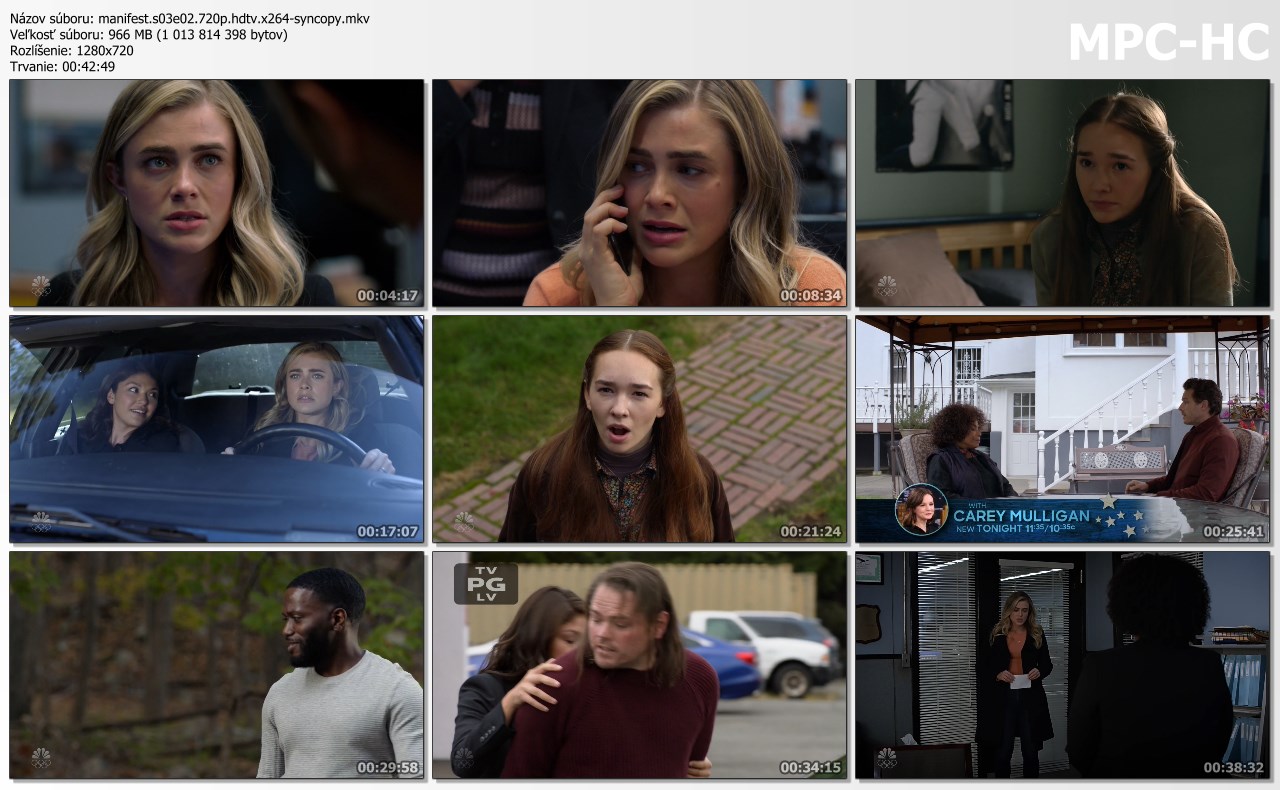Click the NBC peacock watermark in the 00:04:17 frame
This screenshot has width=1280, height=790.
[x=40, y=286]
